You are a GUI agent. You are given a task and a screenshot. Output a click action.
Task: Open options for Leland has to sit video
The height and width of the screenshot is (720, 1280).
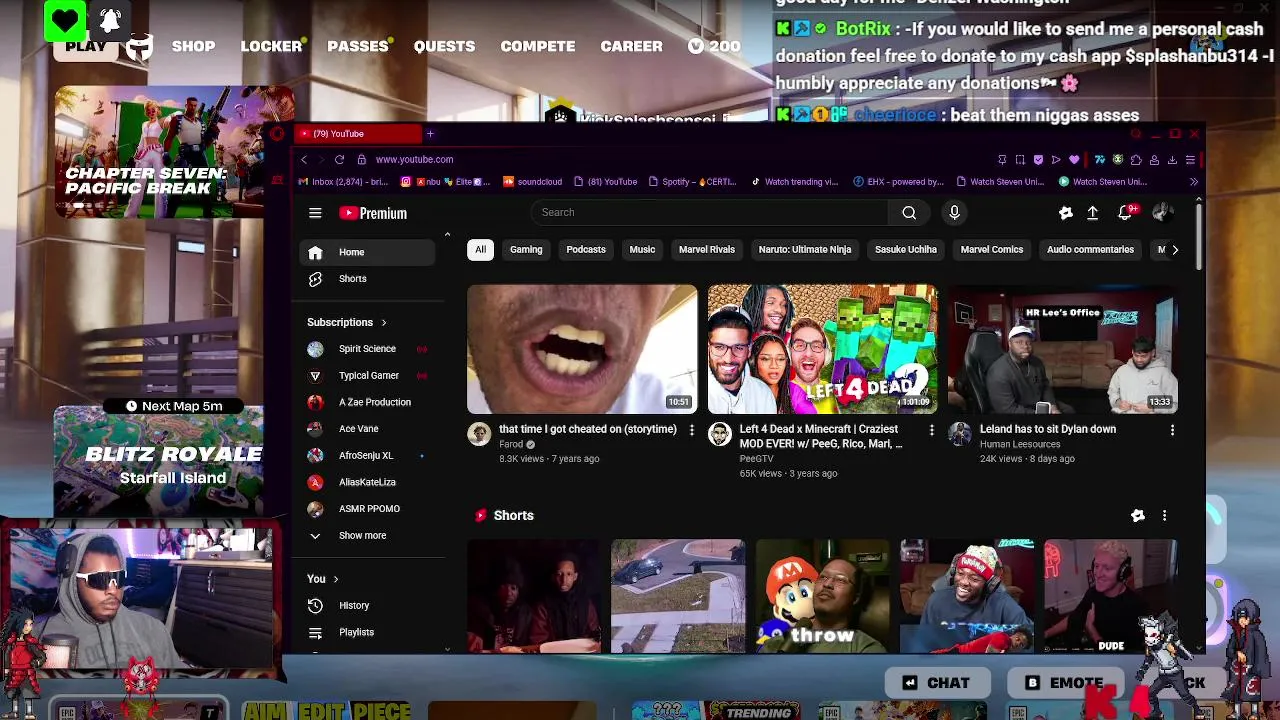(1172, 430)
